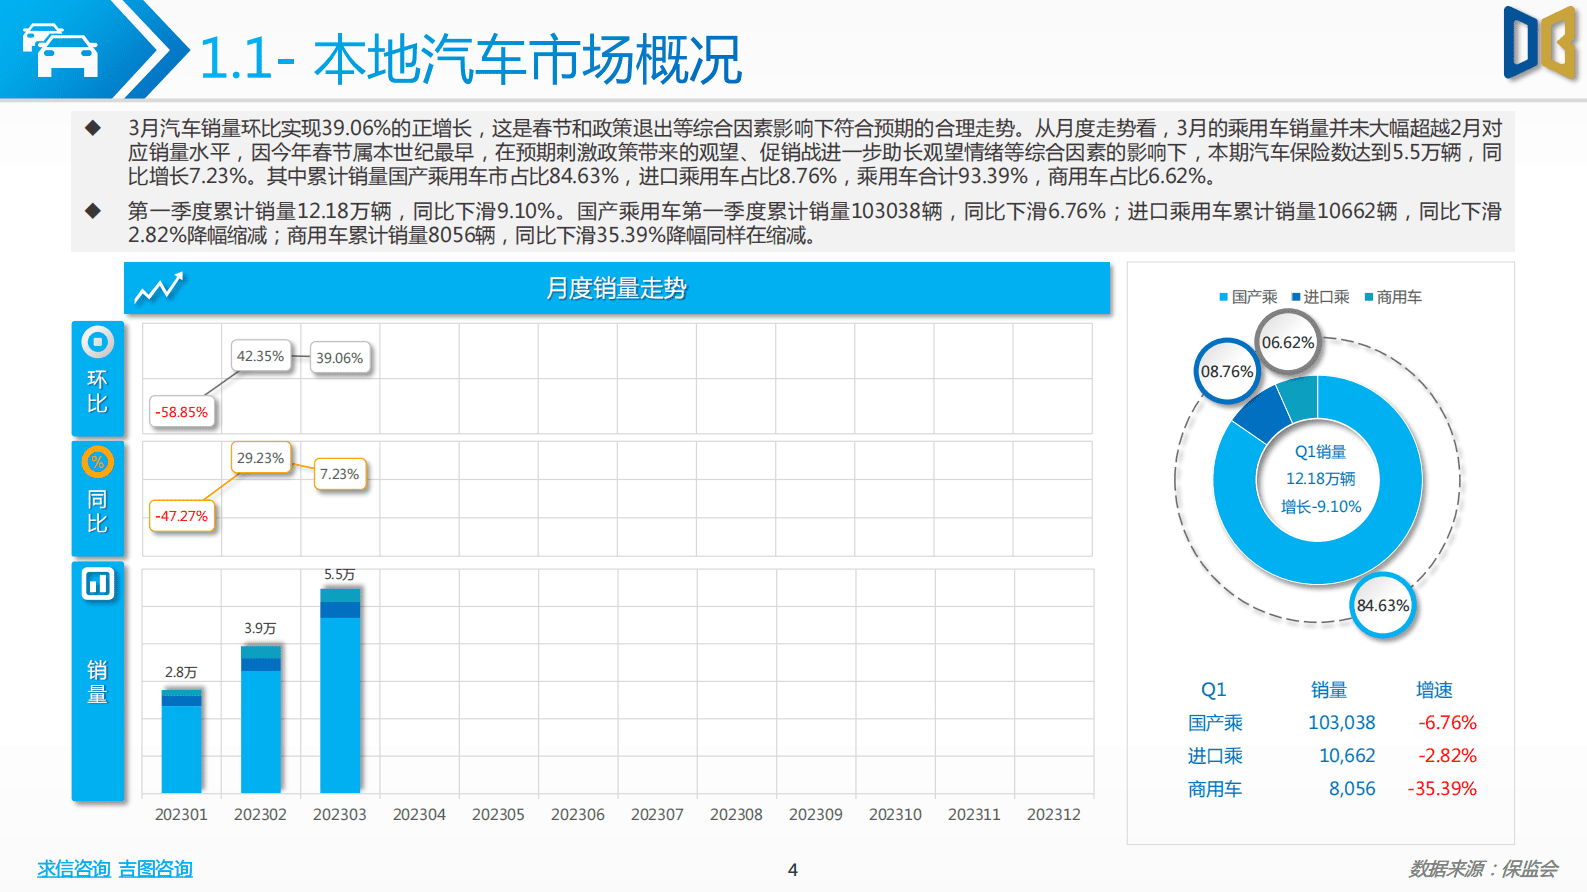Screen dimensions: 1587x892
Task: Click the 3.9万 bar label
Action: point(260,628)
